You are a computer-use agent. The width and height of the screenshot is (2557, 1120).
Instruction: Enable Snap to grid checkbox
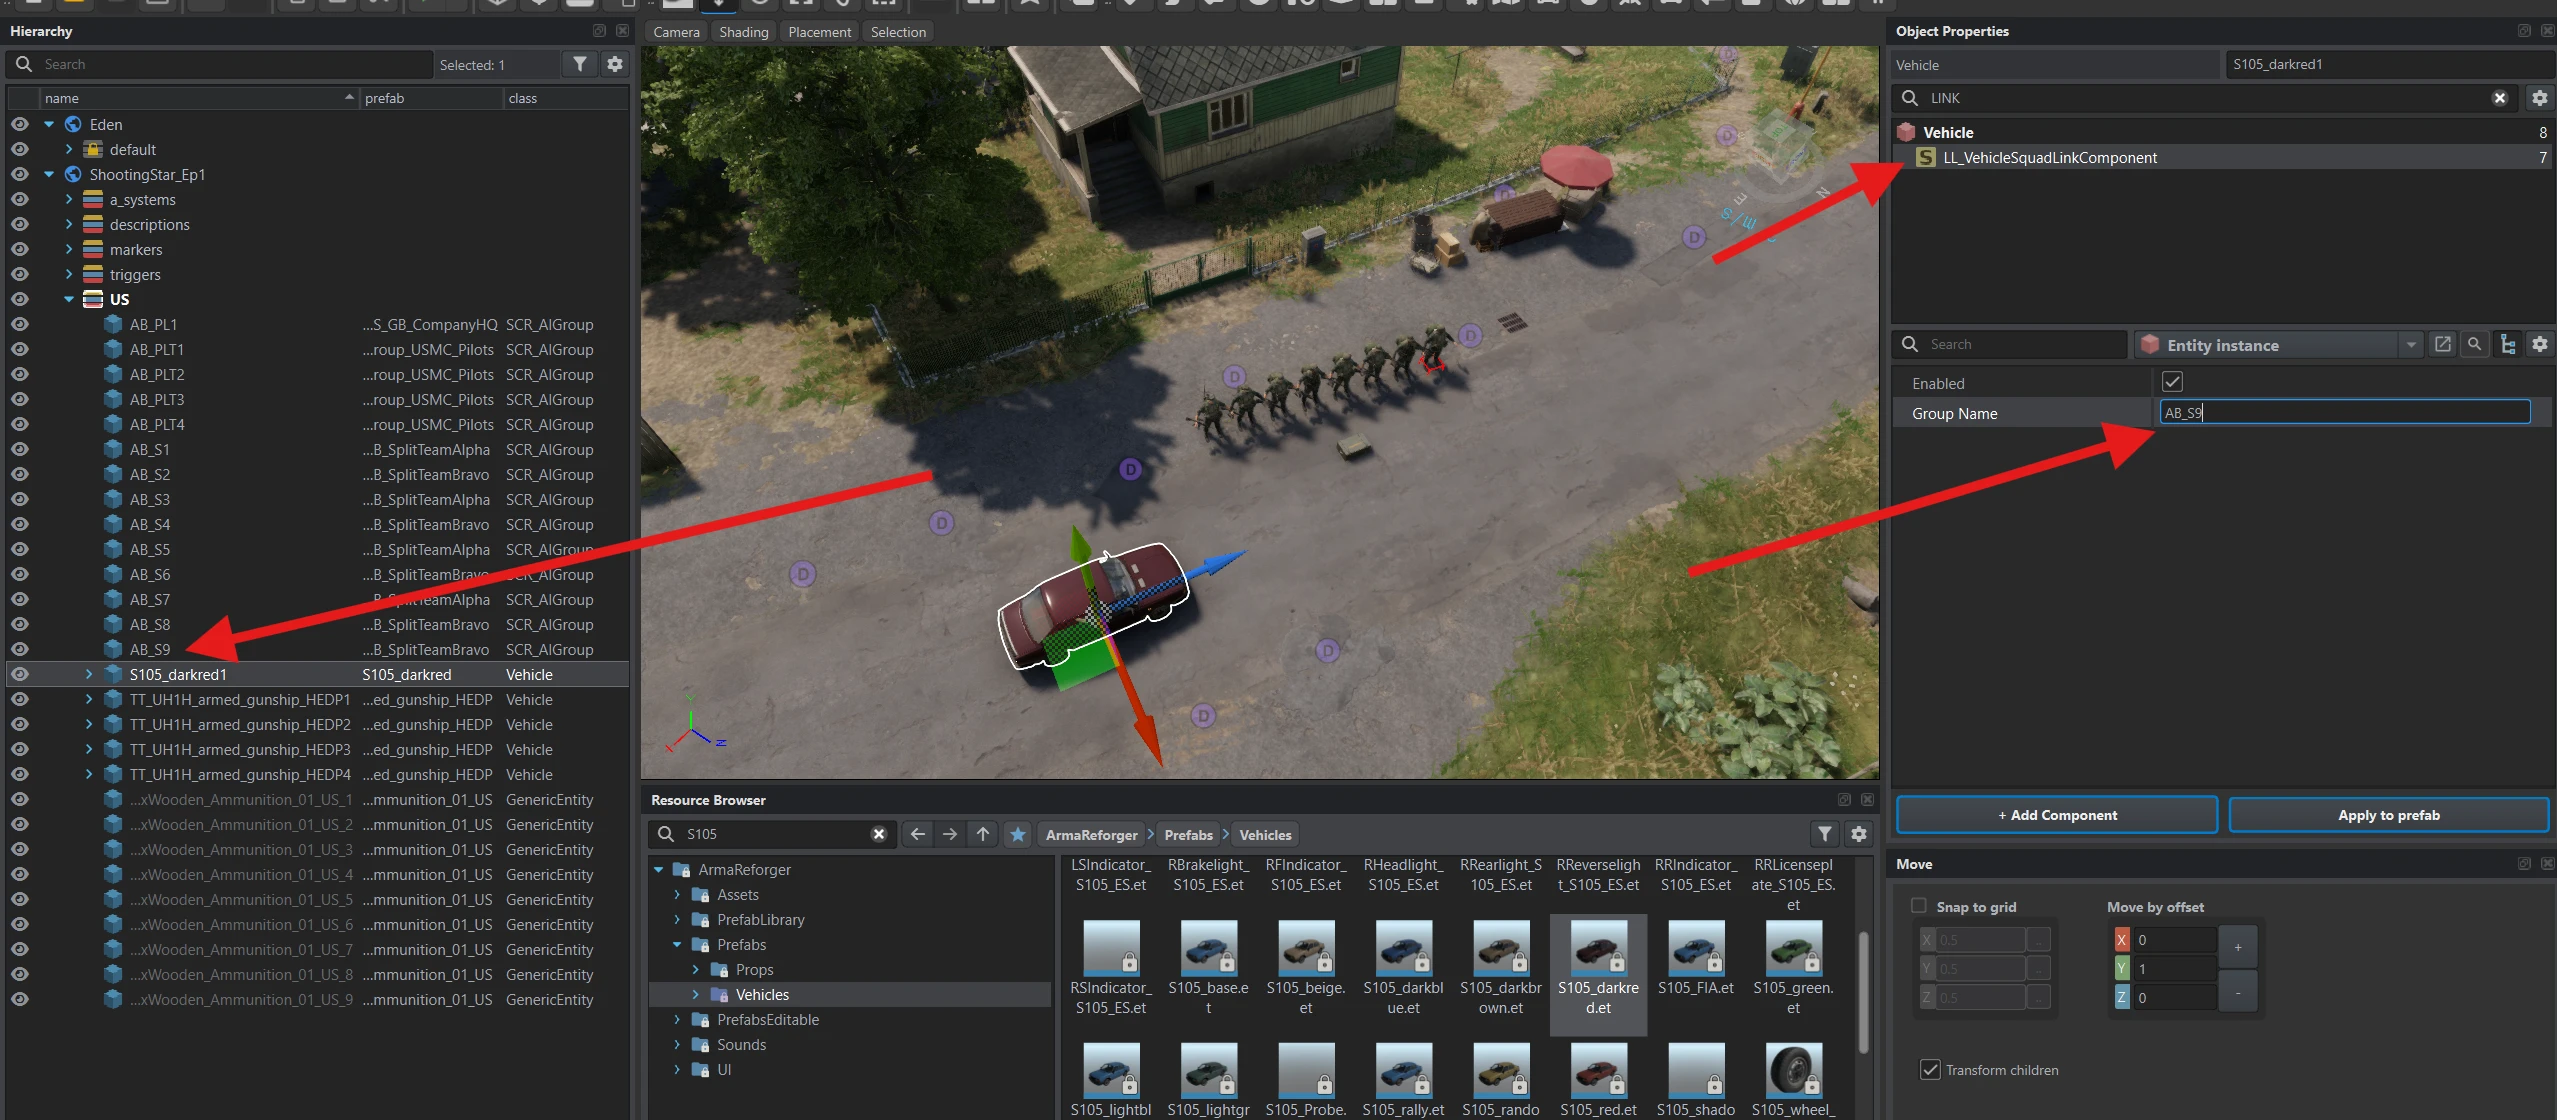[1918, 906]
